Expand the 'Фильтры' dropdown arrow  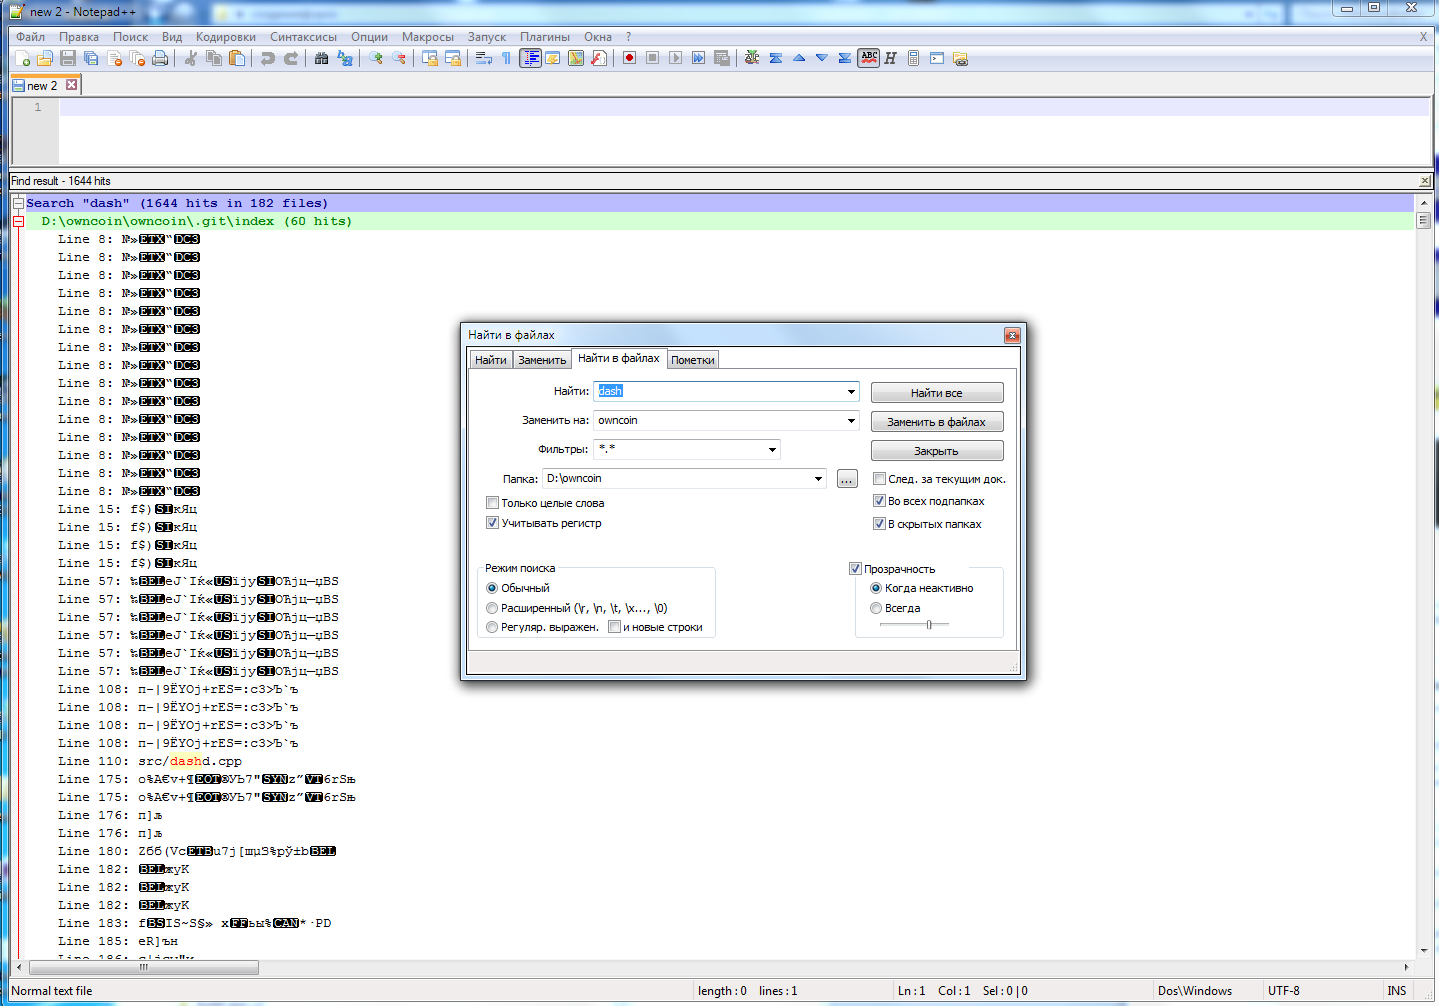coord(772,450)
